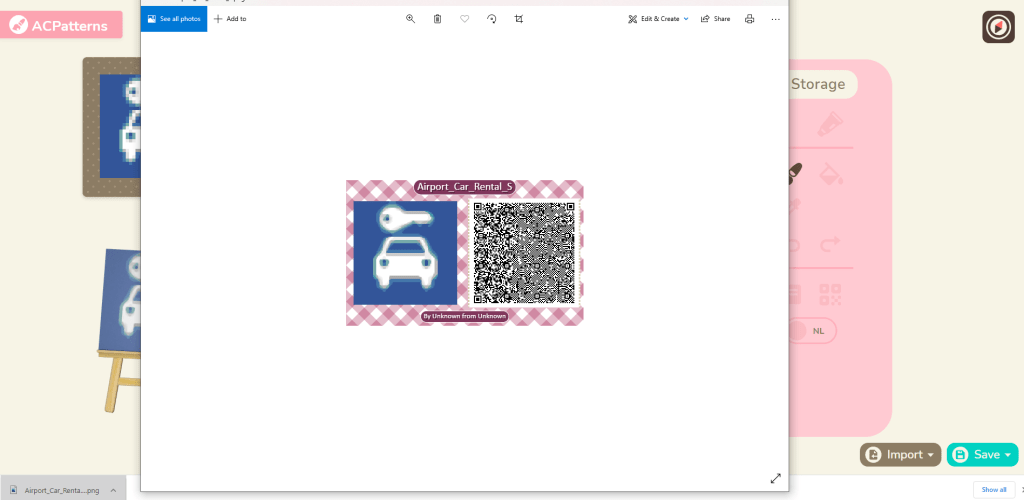Click See all photos

coord(174,19)
